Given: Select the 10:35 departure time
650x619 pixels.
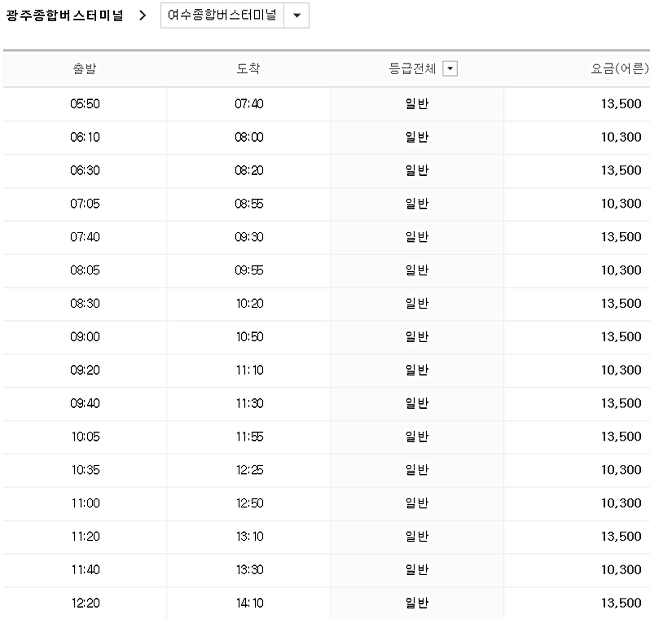Looking at the screenshot, I should pos(85,470).
